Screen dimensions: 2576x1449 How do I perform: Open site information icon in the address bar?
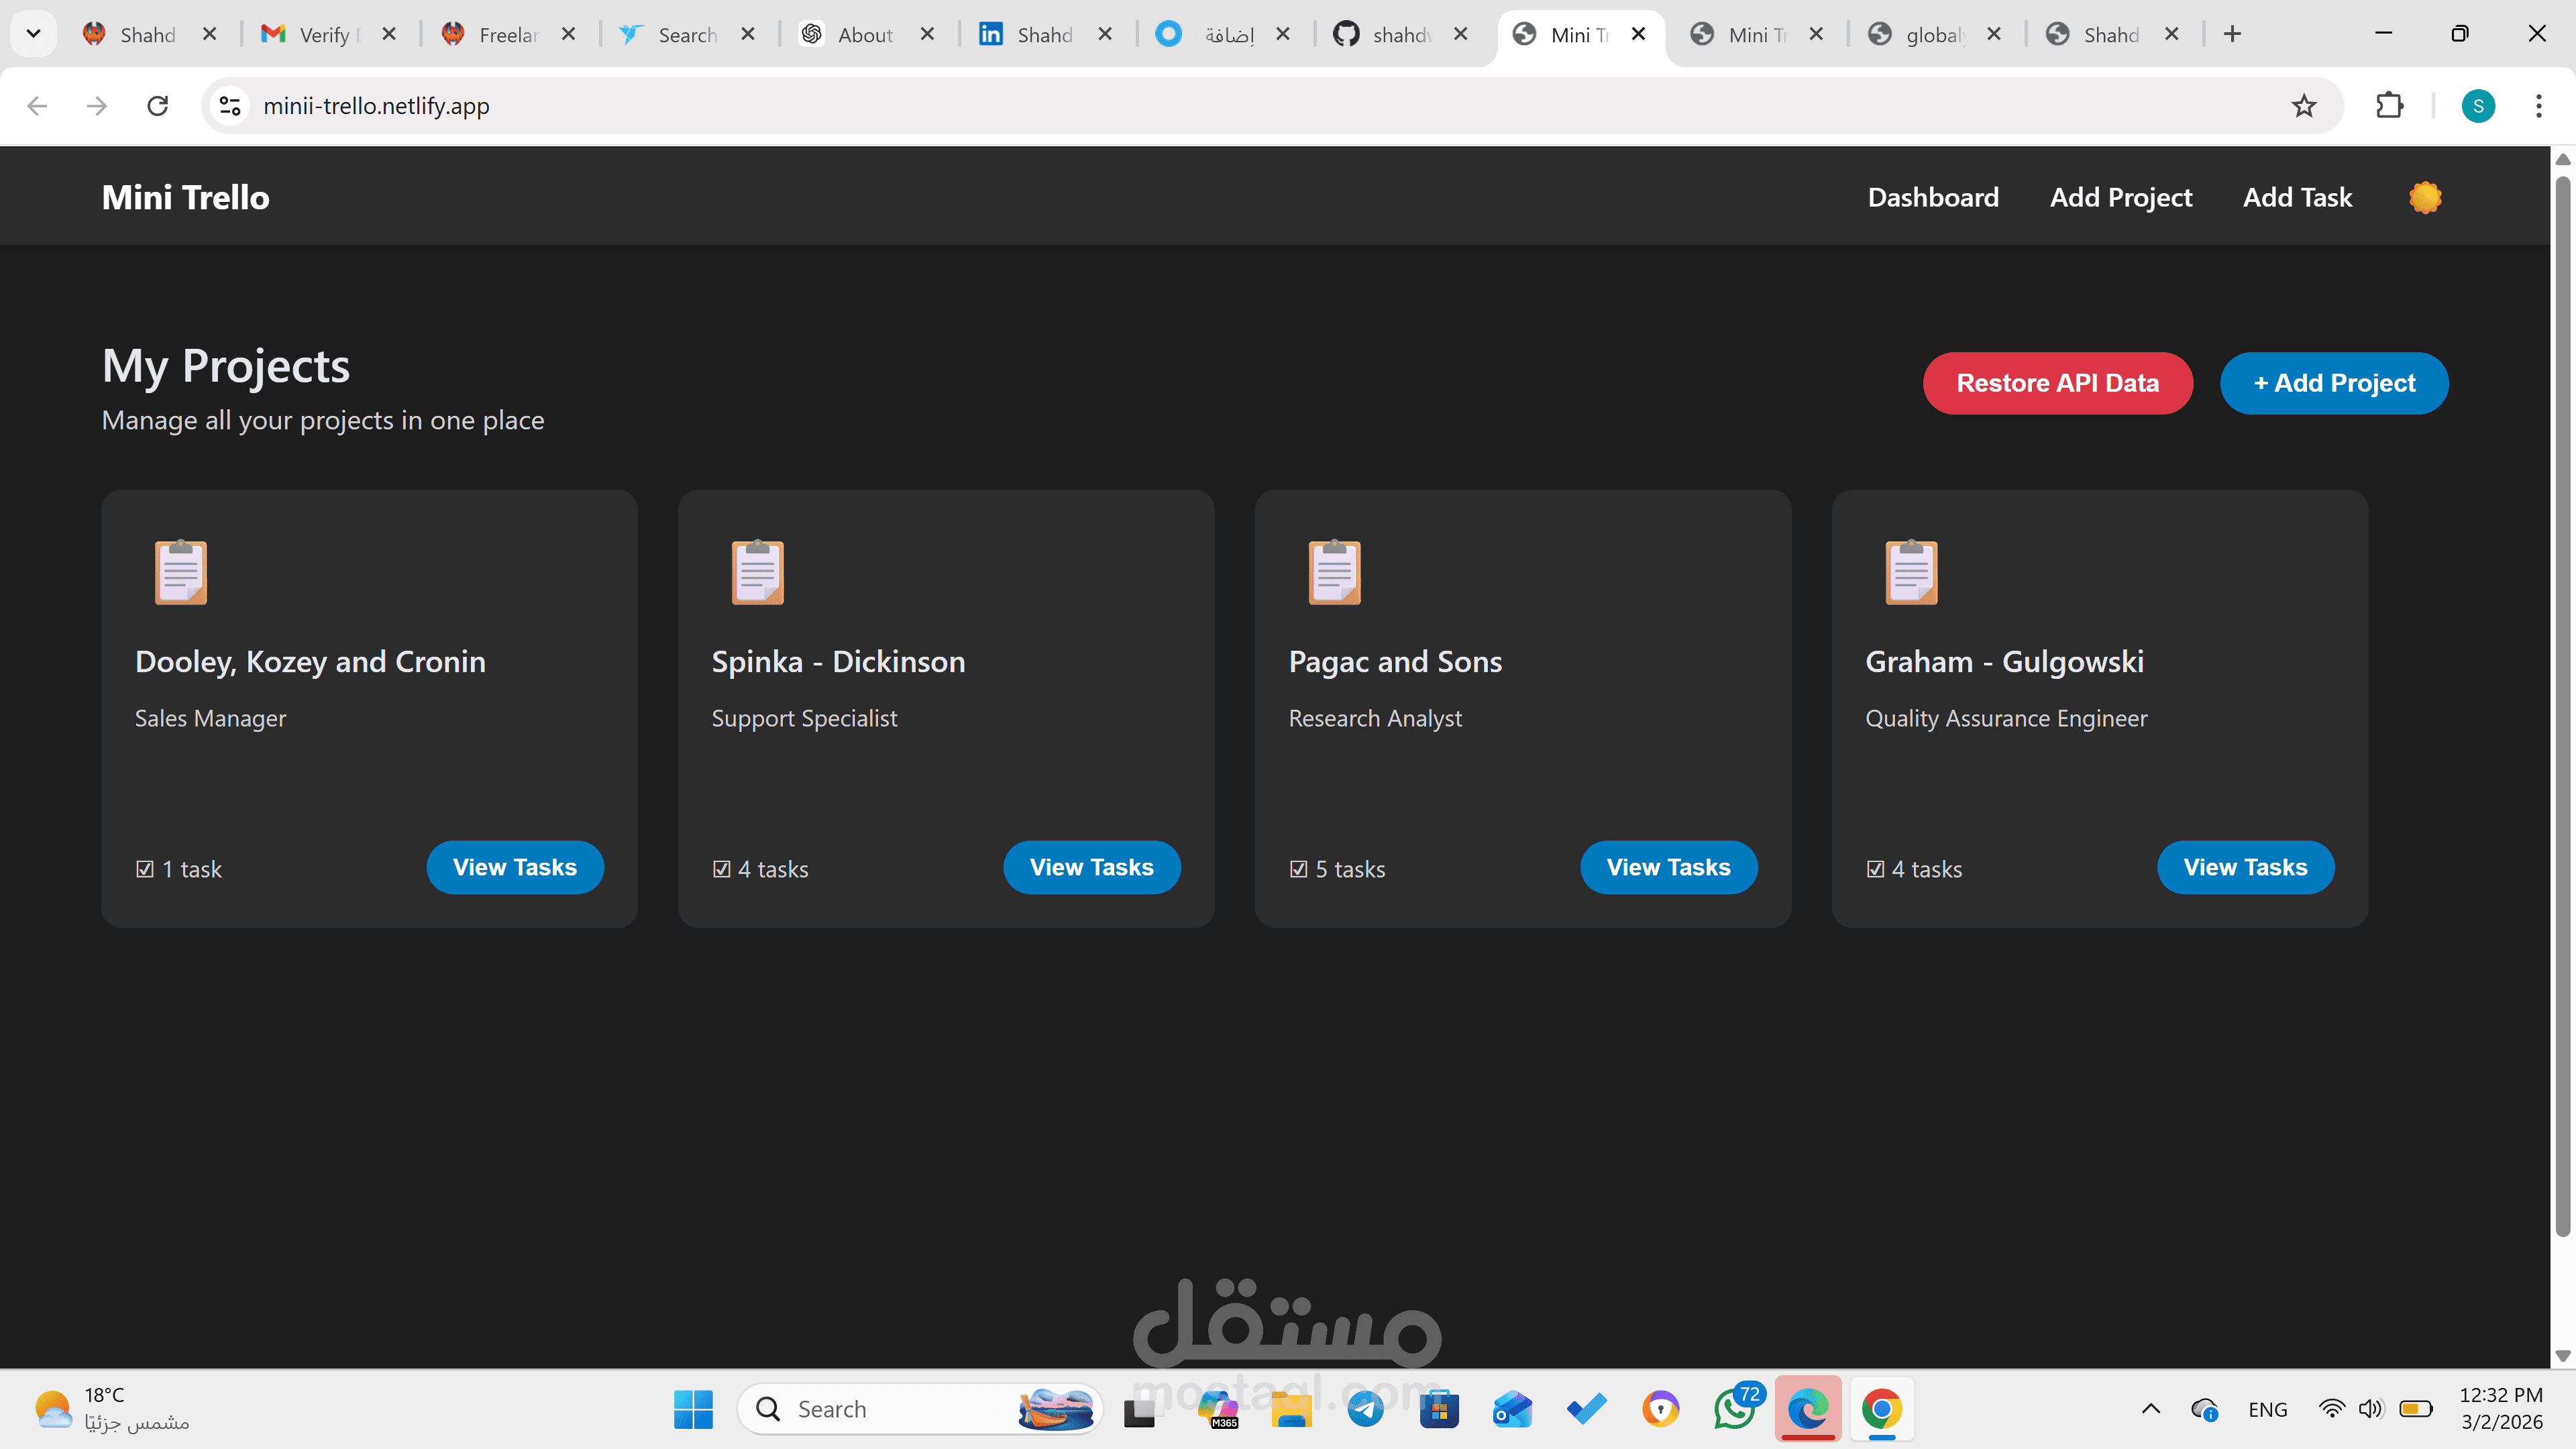(229, 105)
